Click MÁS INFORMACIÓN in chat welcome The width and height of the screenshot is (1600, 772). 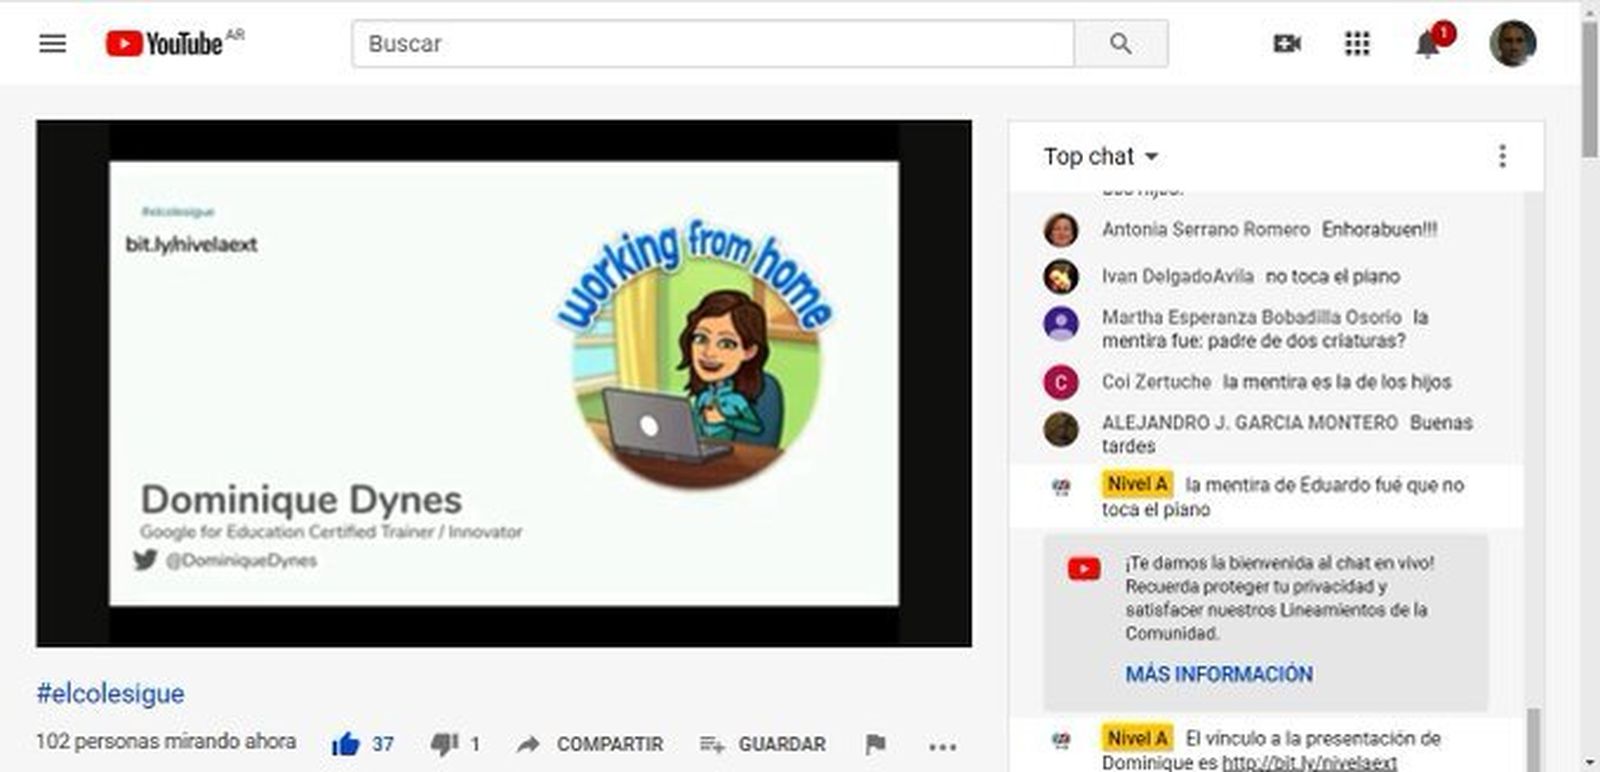click(1218, 674)
